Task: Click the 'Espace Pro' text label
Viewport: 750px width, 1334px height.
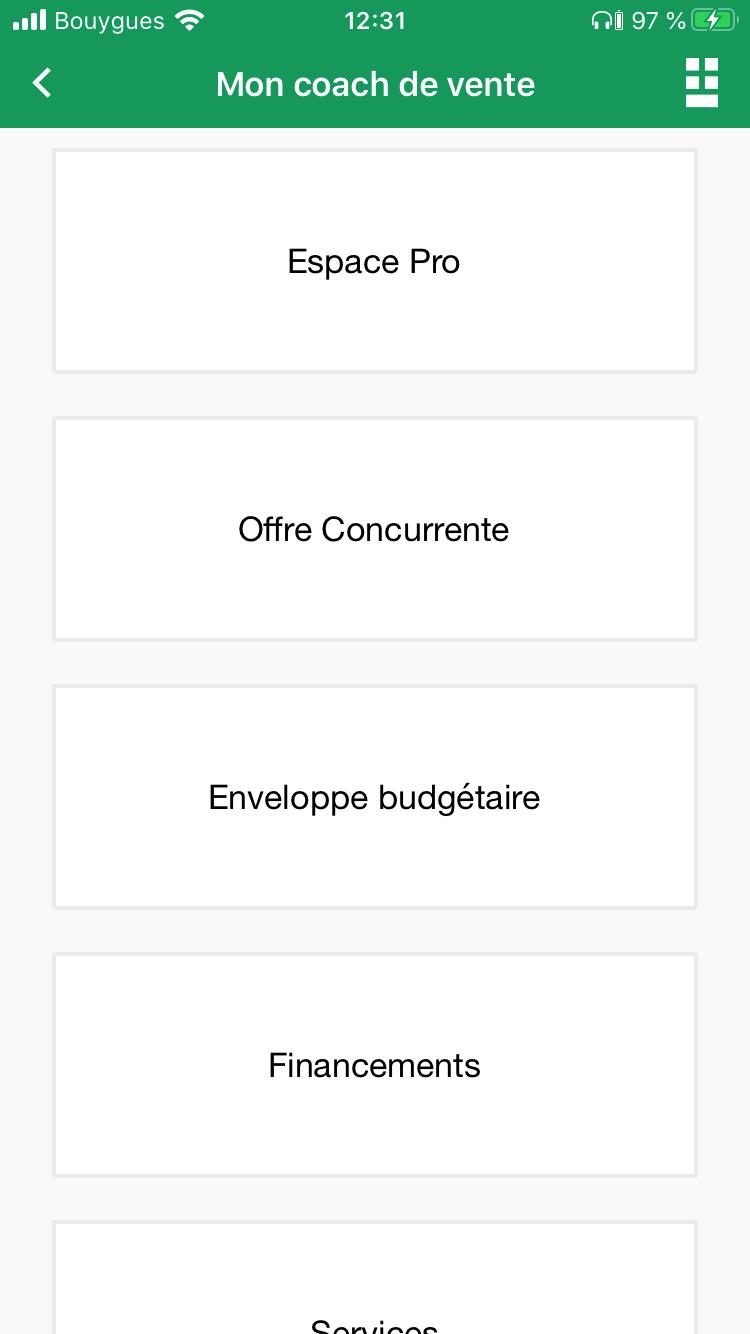Action: point(374,262)
